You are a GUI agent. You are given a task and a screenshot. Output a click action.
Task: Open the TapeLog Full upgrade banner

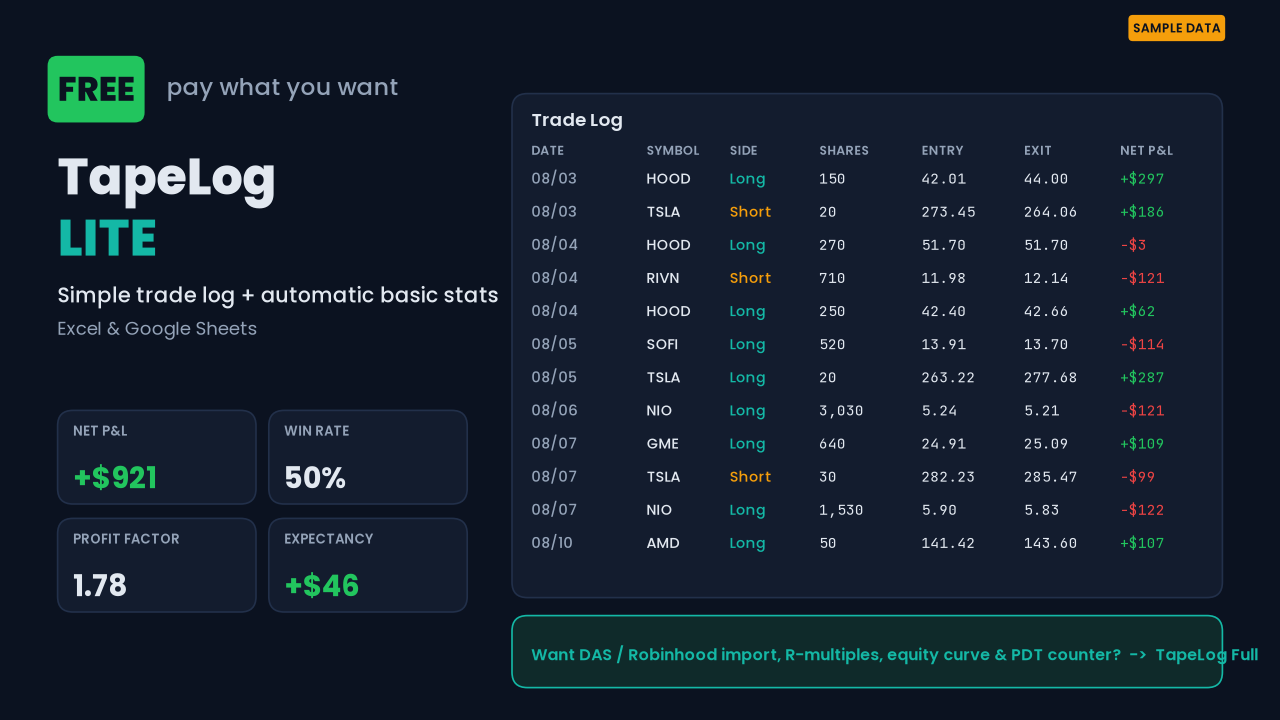(x=867, y=652)
